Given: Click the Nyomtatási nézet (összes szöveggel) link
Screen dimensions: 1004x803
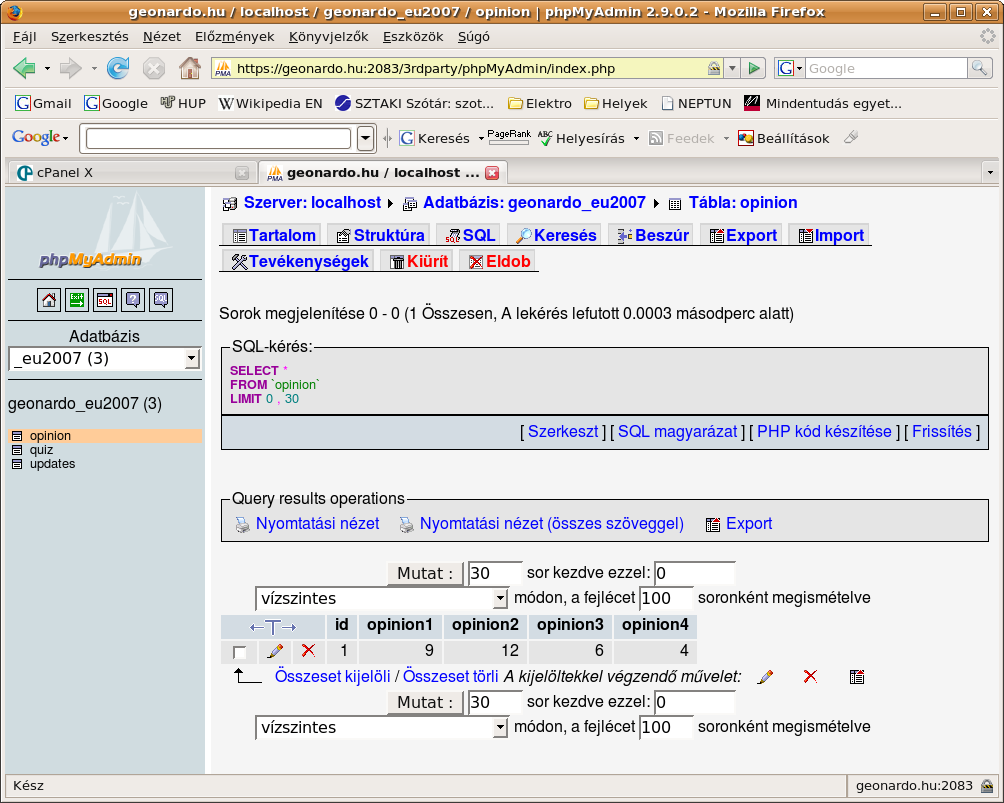Looking at the screenshot, I should coord(551,524).
